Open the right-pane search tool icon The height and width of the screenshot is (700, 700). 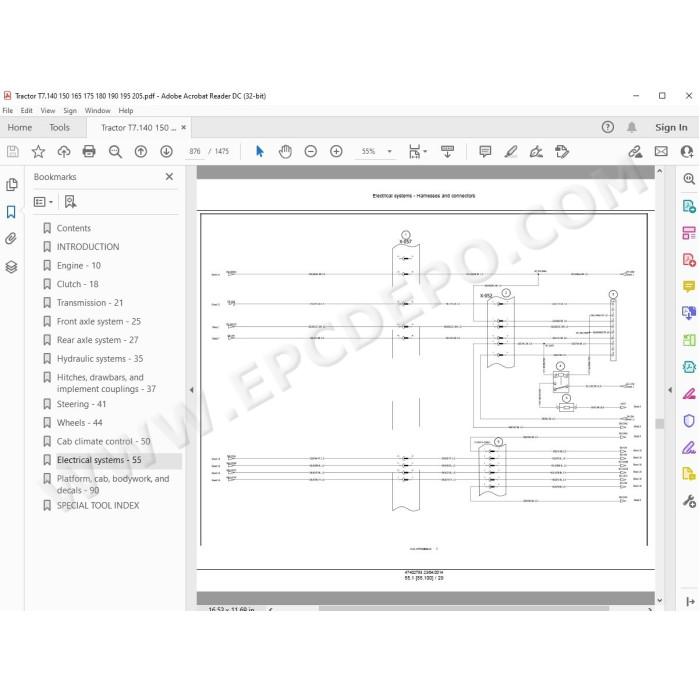(x=689, y=179)
